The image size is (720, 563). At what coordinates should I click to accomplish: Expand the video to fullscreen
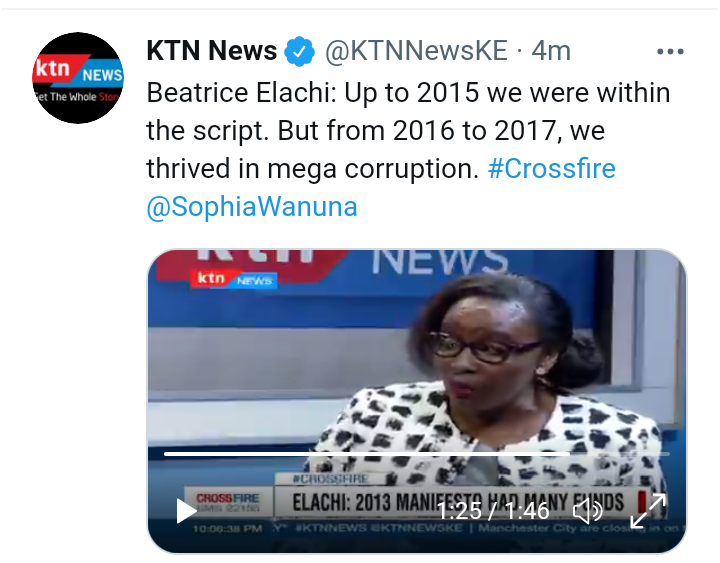coord(648,511)
